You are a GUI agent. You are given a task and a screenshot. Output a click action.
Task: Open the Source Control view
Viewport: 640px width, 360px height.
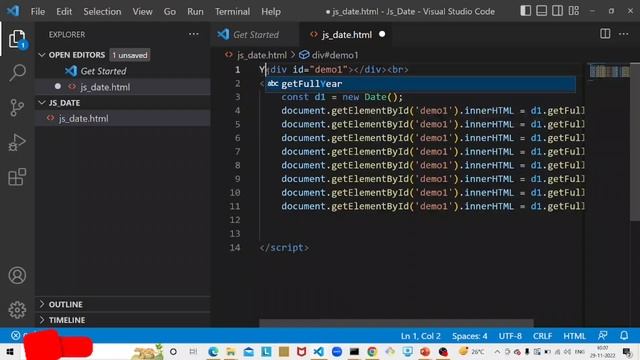(17, 108)
